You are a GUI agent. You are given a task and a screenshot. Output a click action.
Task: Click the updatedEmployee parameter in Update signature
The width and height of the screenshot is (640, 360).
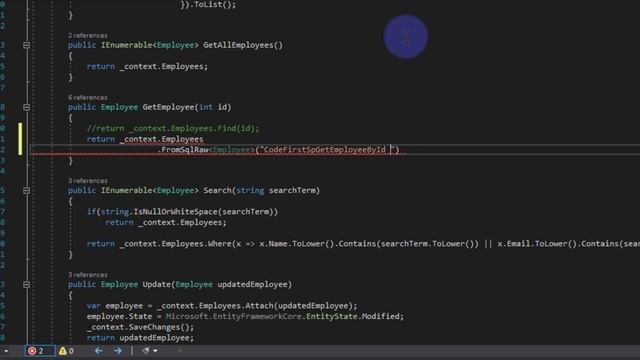click(x=252, y=284)
